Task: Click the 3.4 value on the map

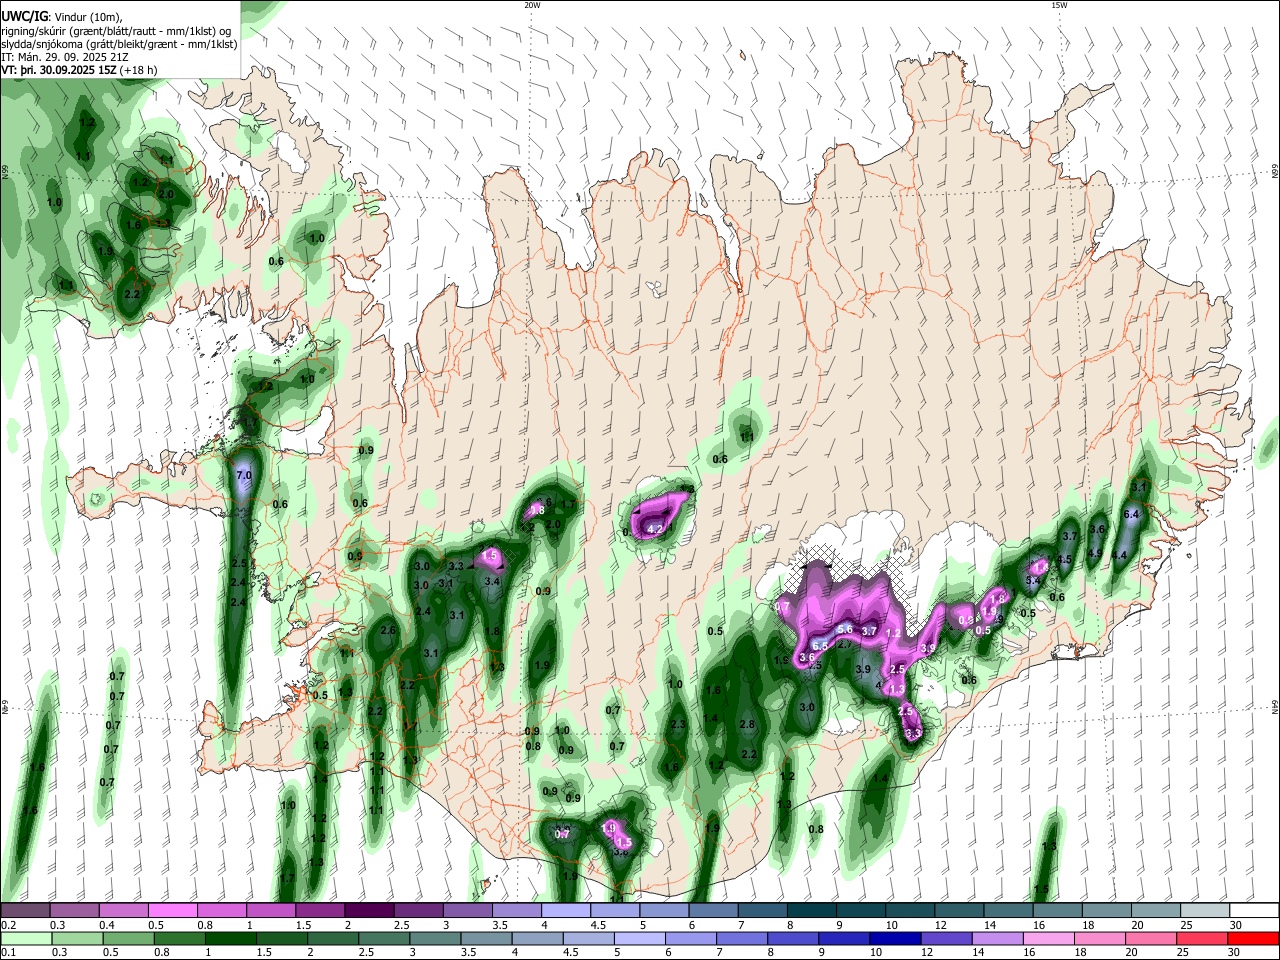Action: (x=492, y=581)
